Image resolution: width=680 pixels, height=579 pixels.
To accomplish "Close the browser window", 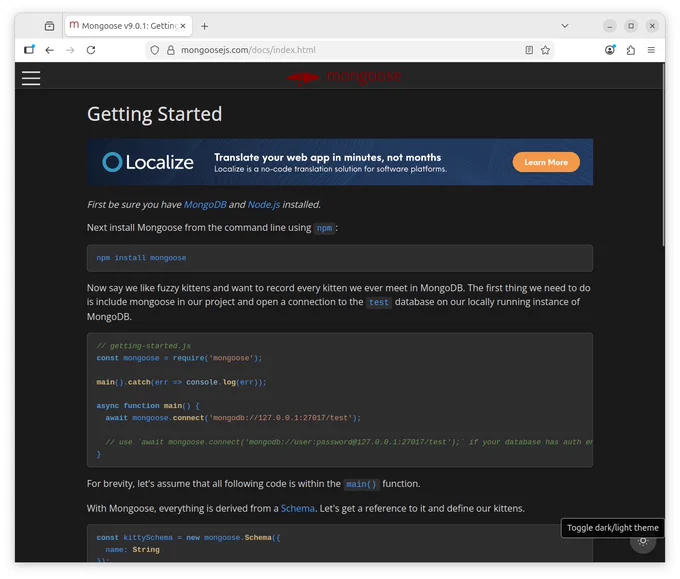I will 652,26.
